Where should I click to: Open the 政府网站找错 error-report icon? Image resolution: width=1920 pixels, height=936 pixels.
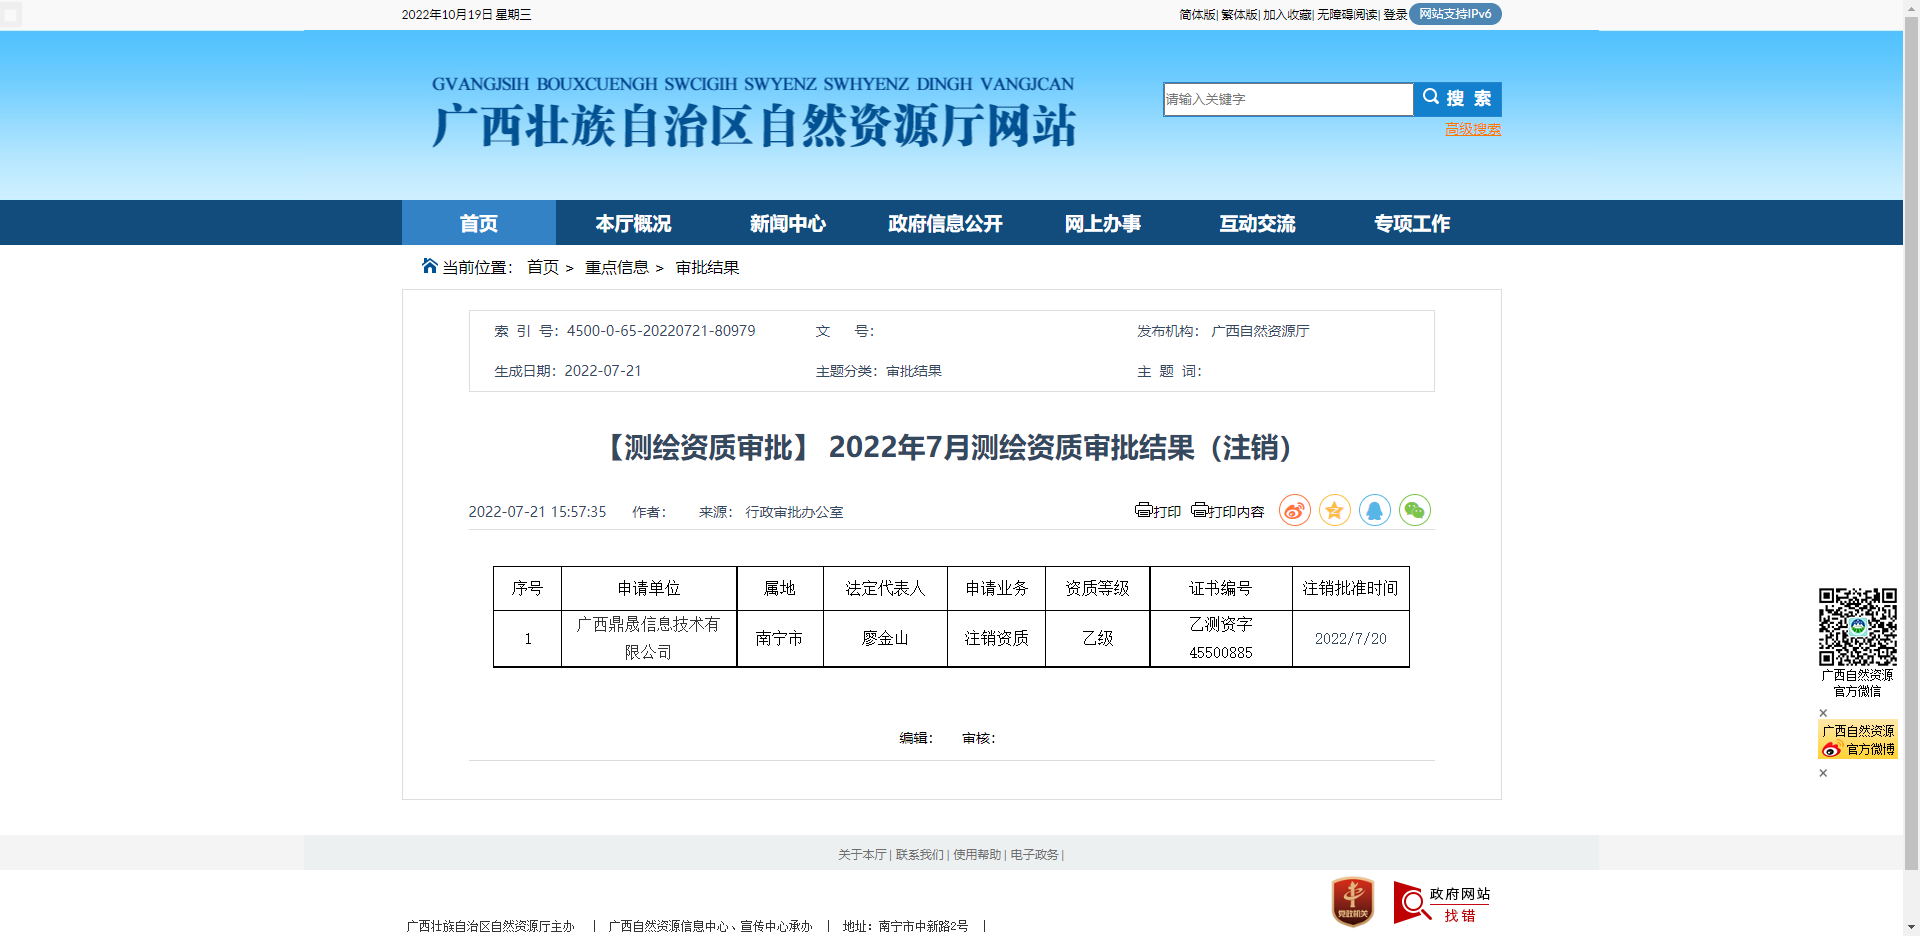coord(1440,901)
